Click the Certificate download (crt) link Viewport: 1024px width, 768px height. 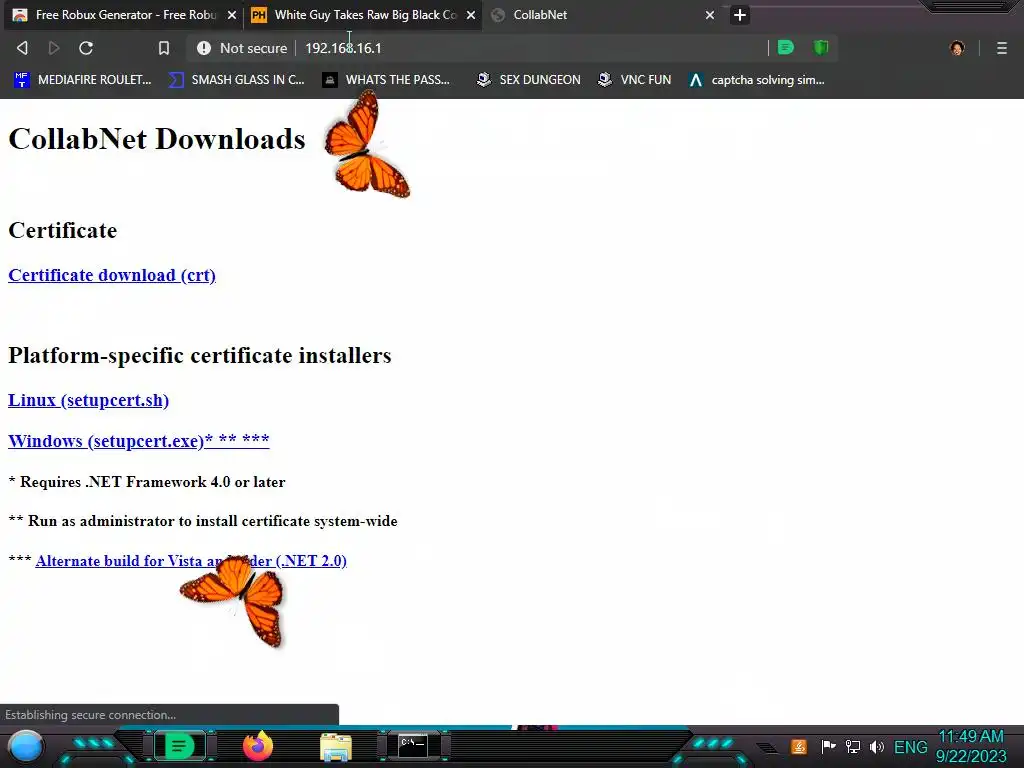(x=112, y=275)
